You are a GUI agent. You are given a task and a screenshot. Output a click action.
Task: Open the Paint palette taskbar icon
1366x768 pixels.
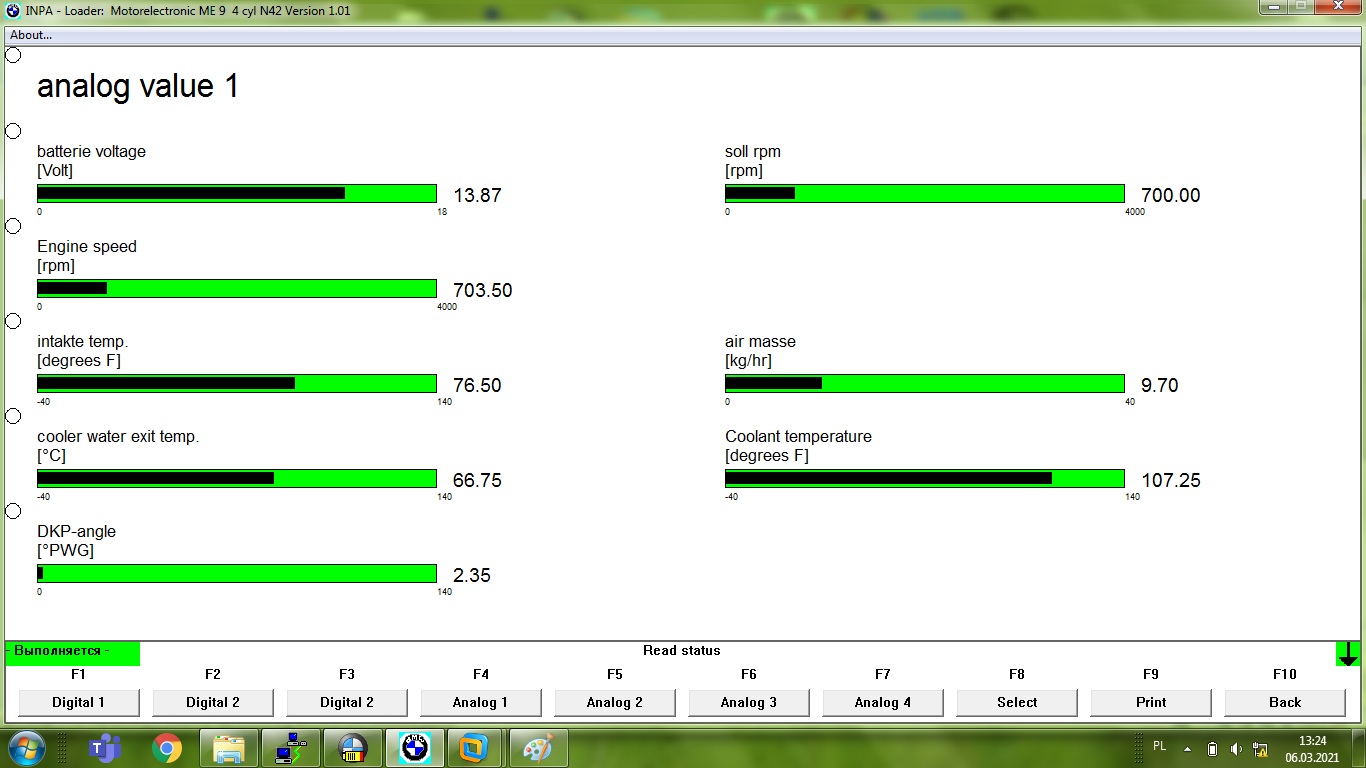point(538,747)
